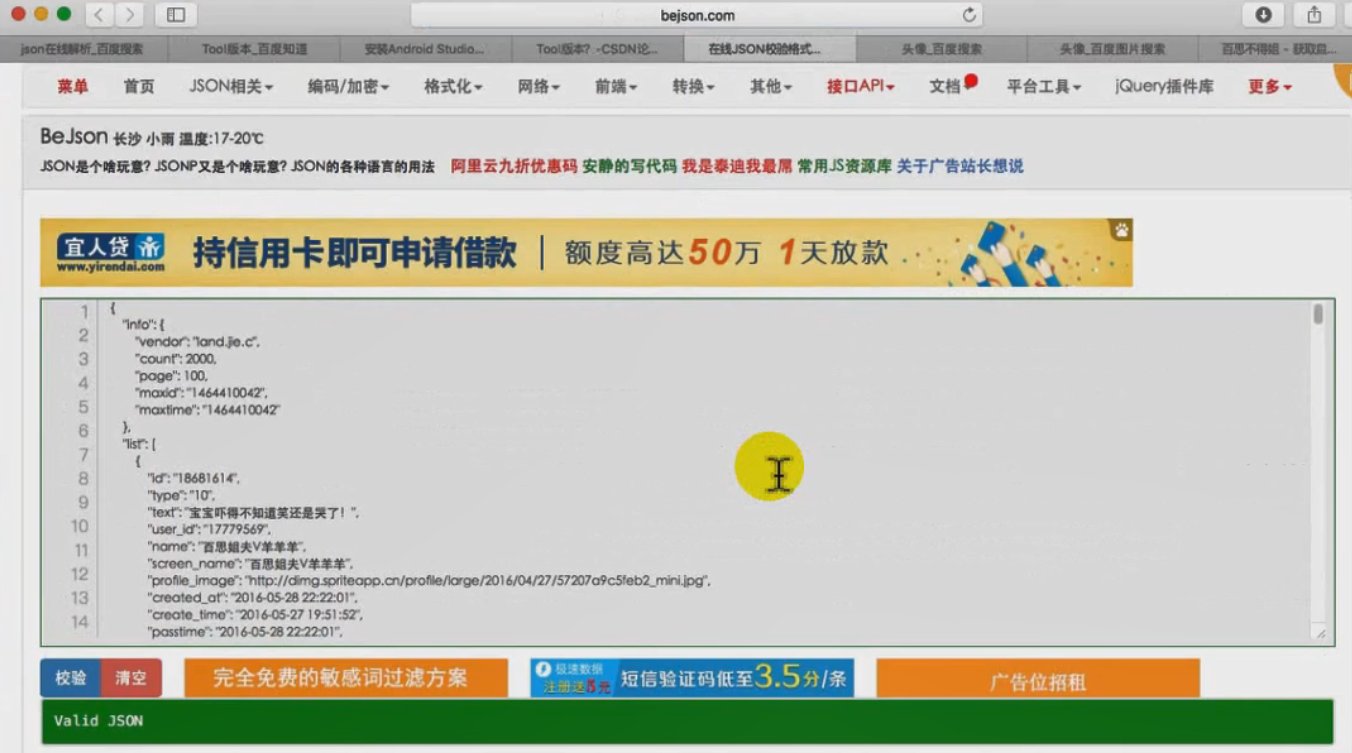Open the 我是泰迪我最屌 link

click(737, 167)
